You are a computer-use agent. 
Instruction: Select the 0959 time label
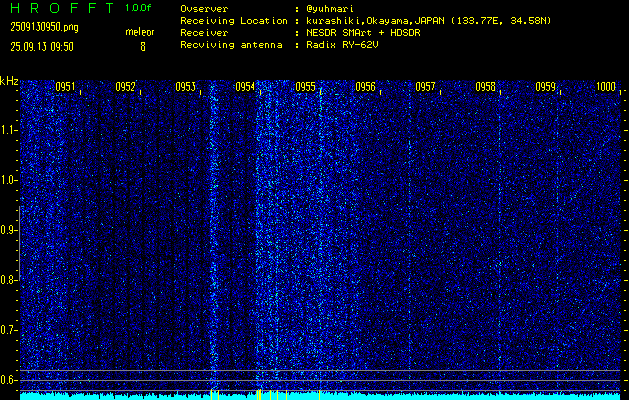[546, 87]
